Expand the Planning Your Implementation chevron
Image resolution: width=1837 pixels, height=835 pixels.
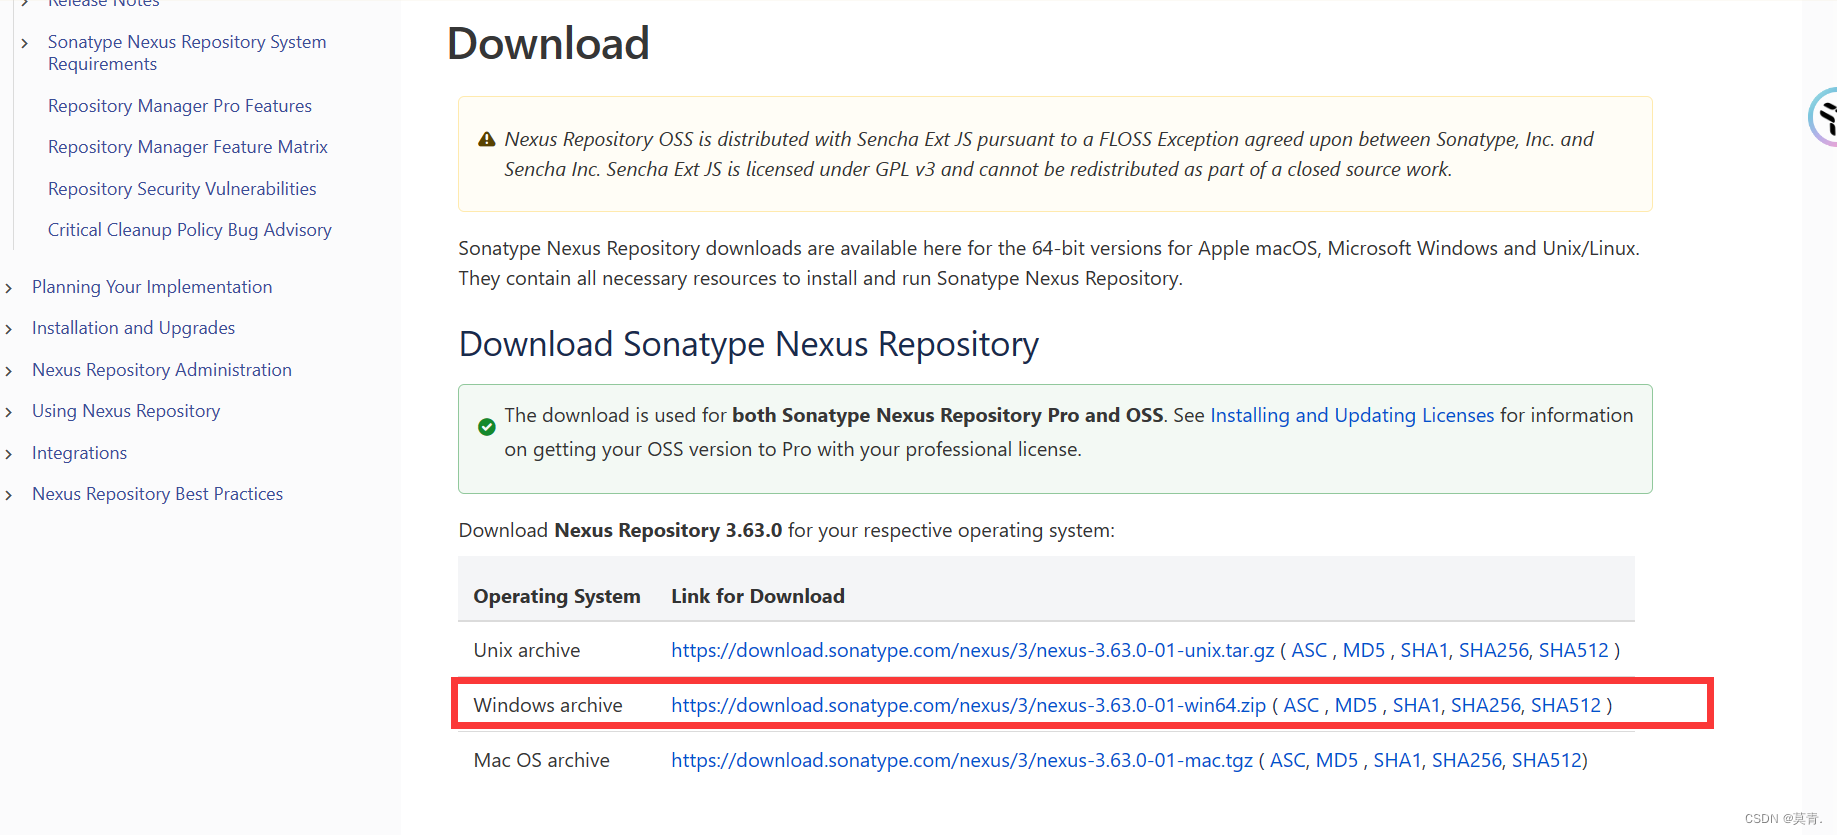coord(9,288)
